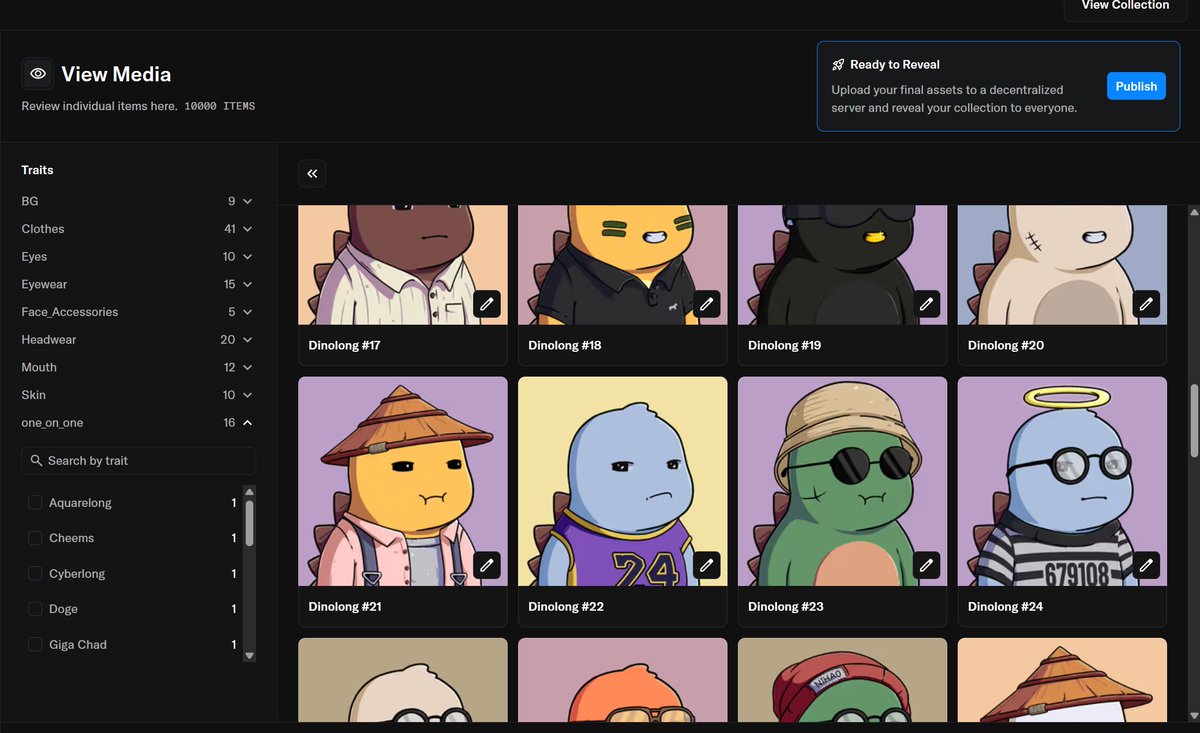
Task: Check the Aquarelong trait checkbox
Action: pyautogui.click(x=35, y=503)
